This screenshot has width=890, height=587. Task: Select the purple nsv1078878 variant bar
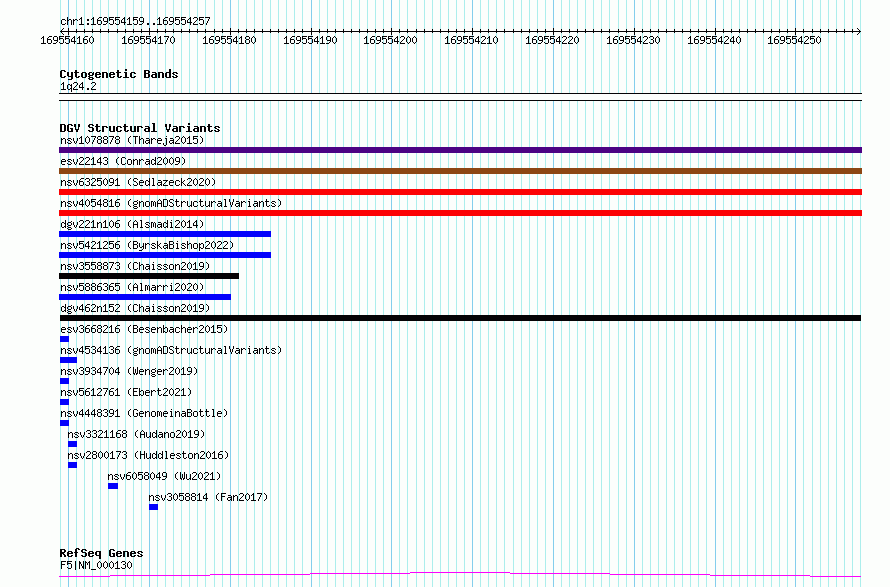(460, 150)
